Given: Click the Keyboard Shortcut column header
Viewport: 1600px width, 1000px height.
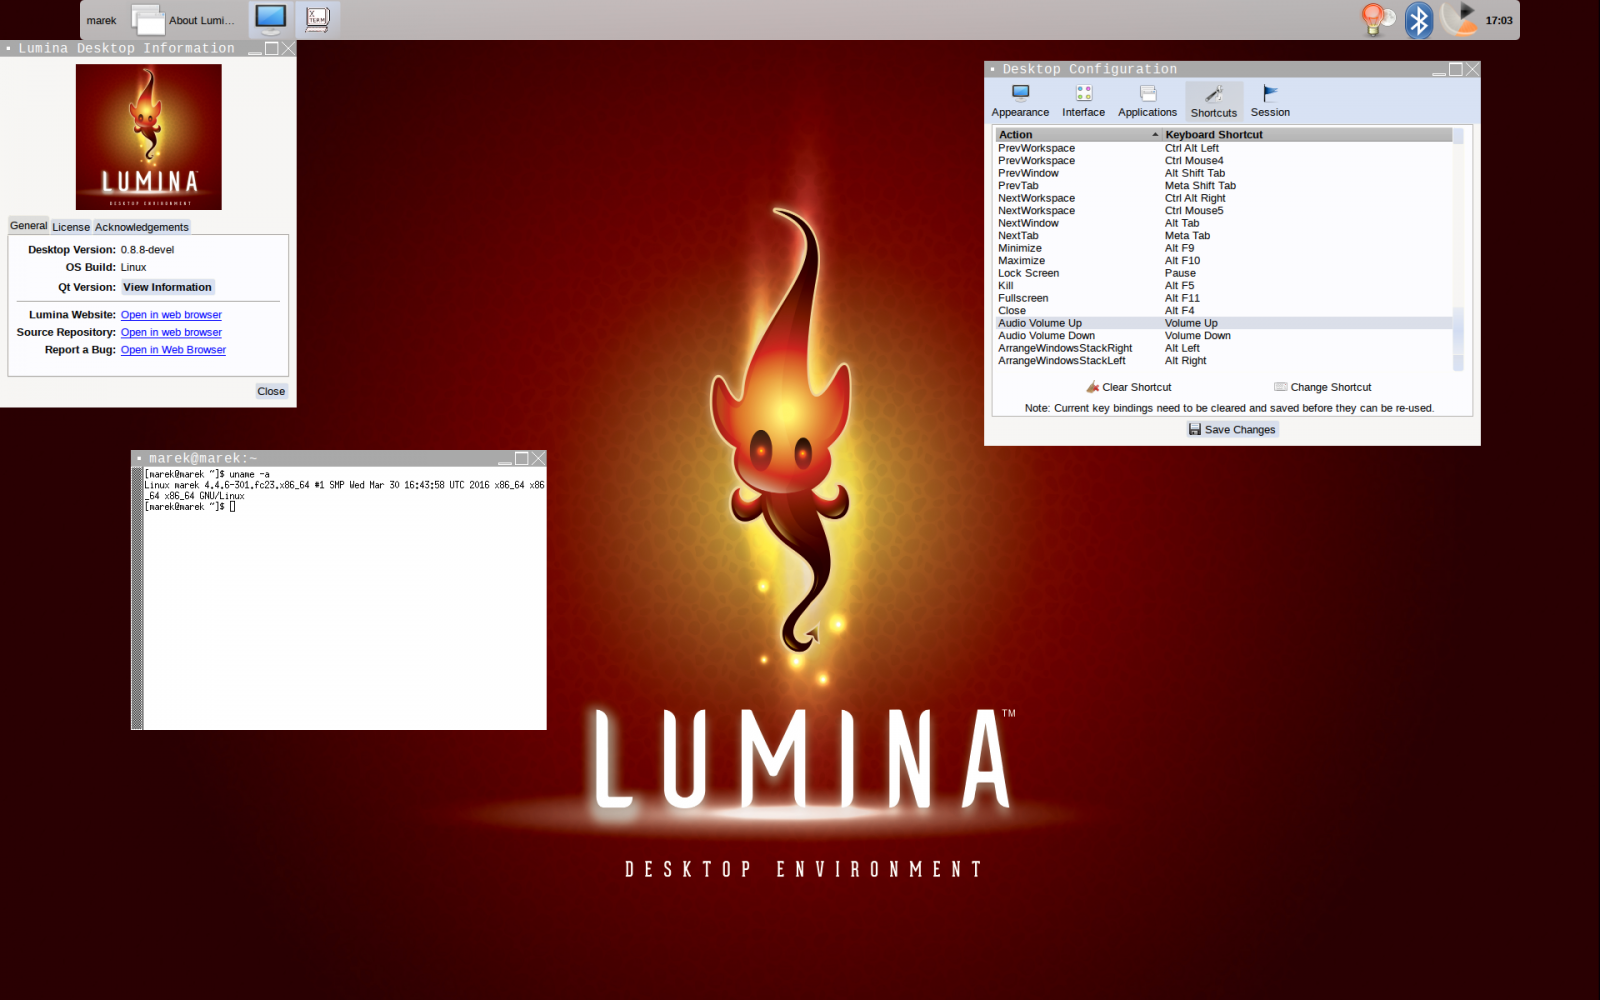Looking at the screenshot, I should pyautogui.click(x=1307, y=134).
